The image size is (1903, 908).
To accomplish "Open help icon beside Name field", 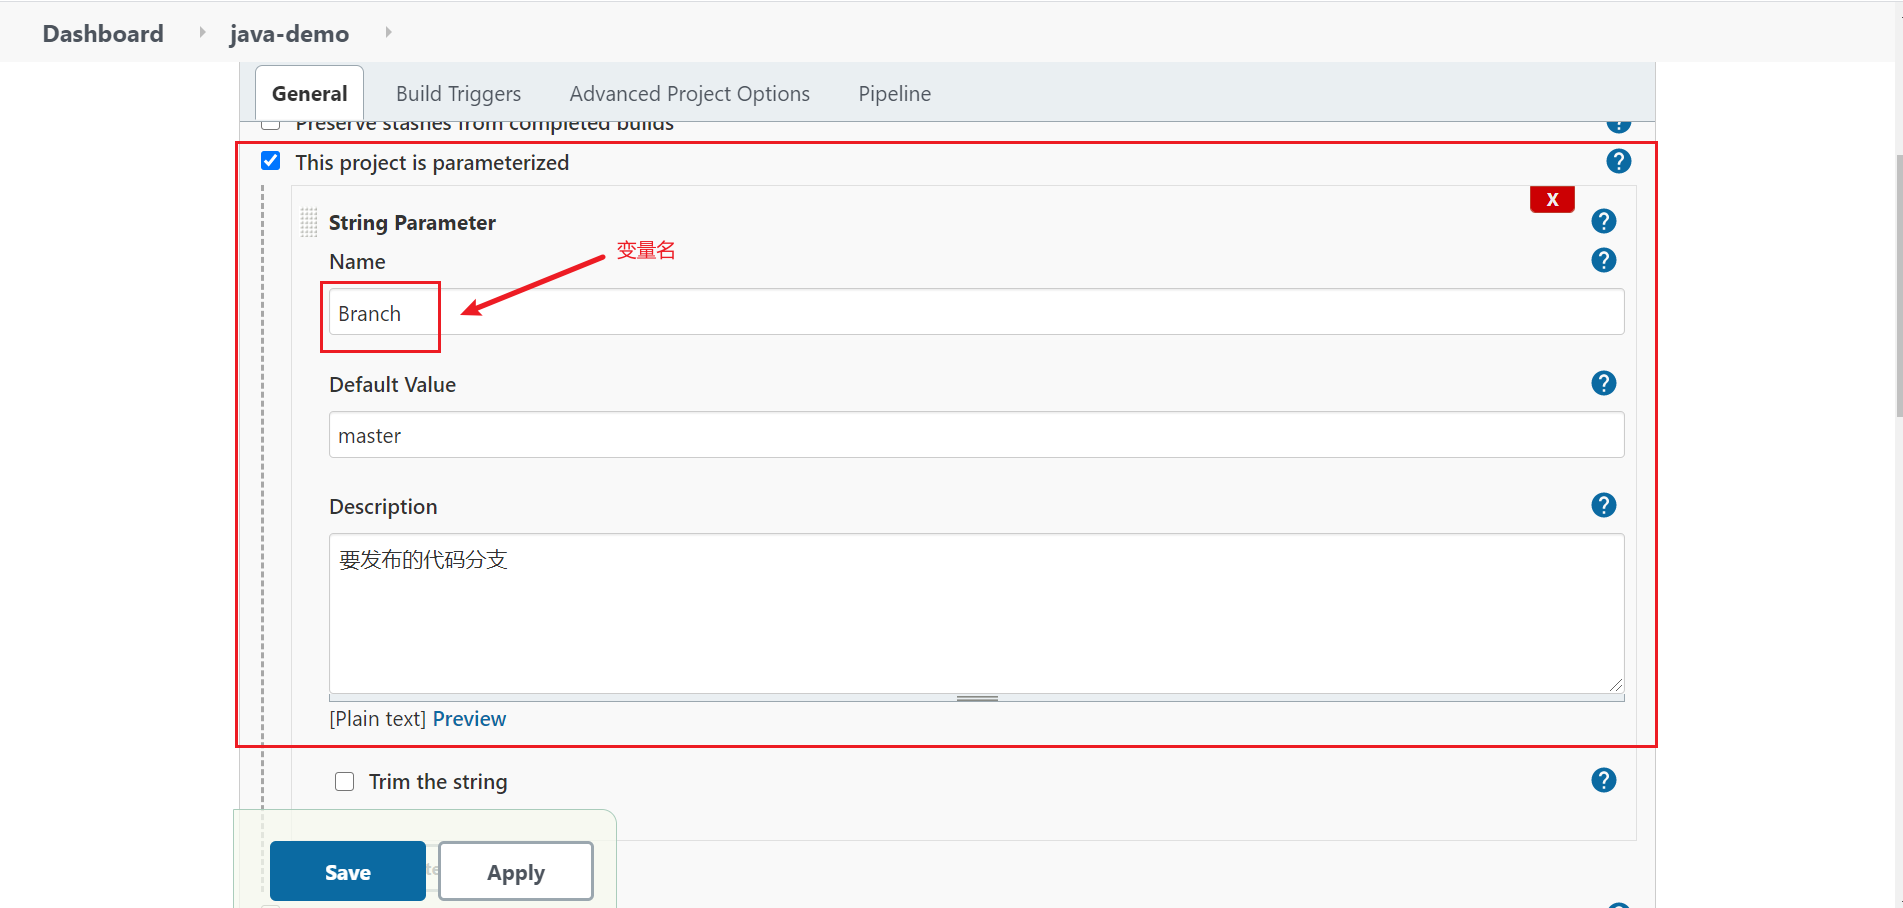I will [x=1603, y=260].
